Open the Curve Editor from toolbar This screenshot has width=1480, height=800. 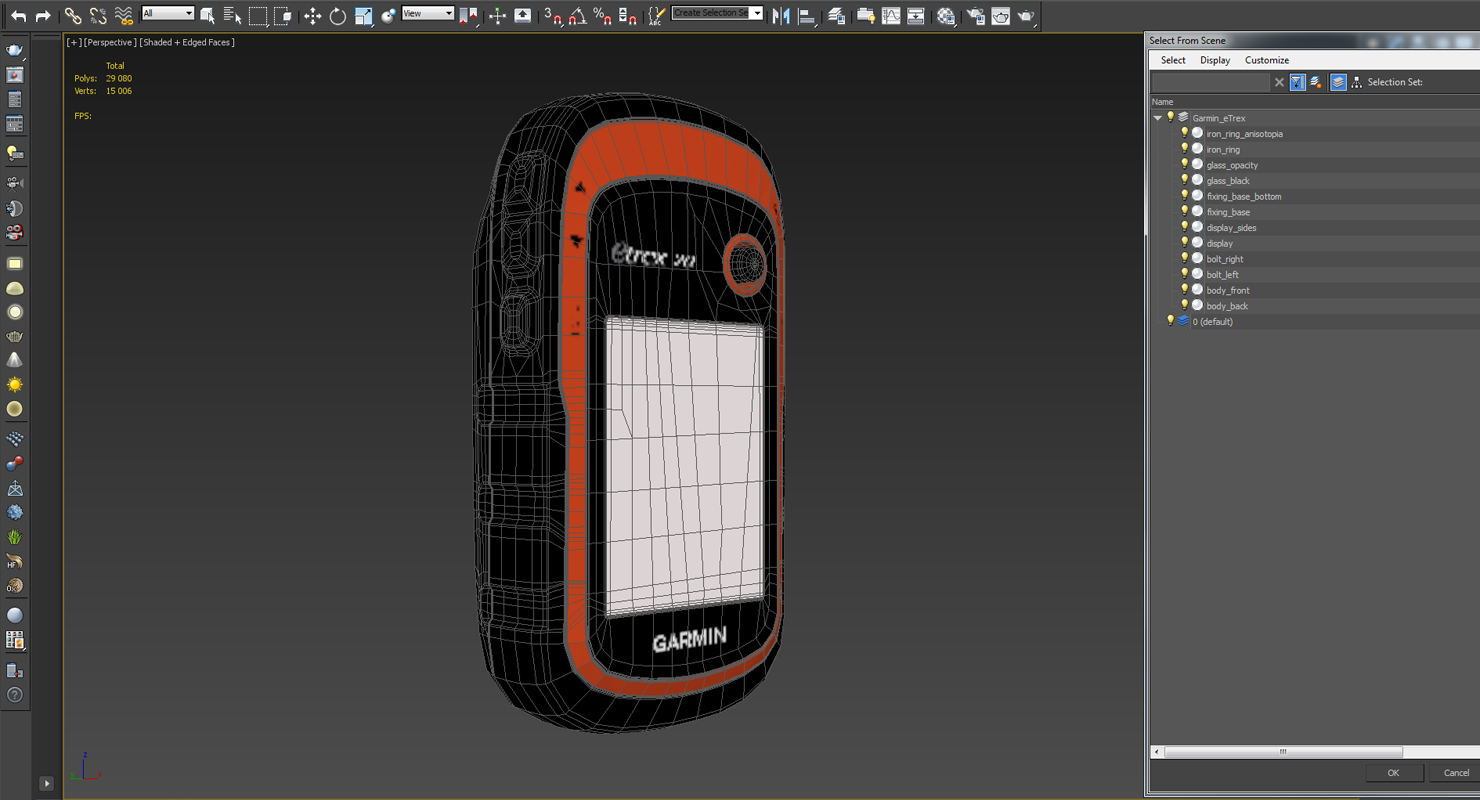pos(891,16)
